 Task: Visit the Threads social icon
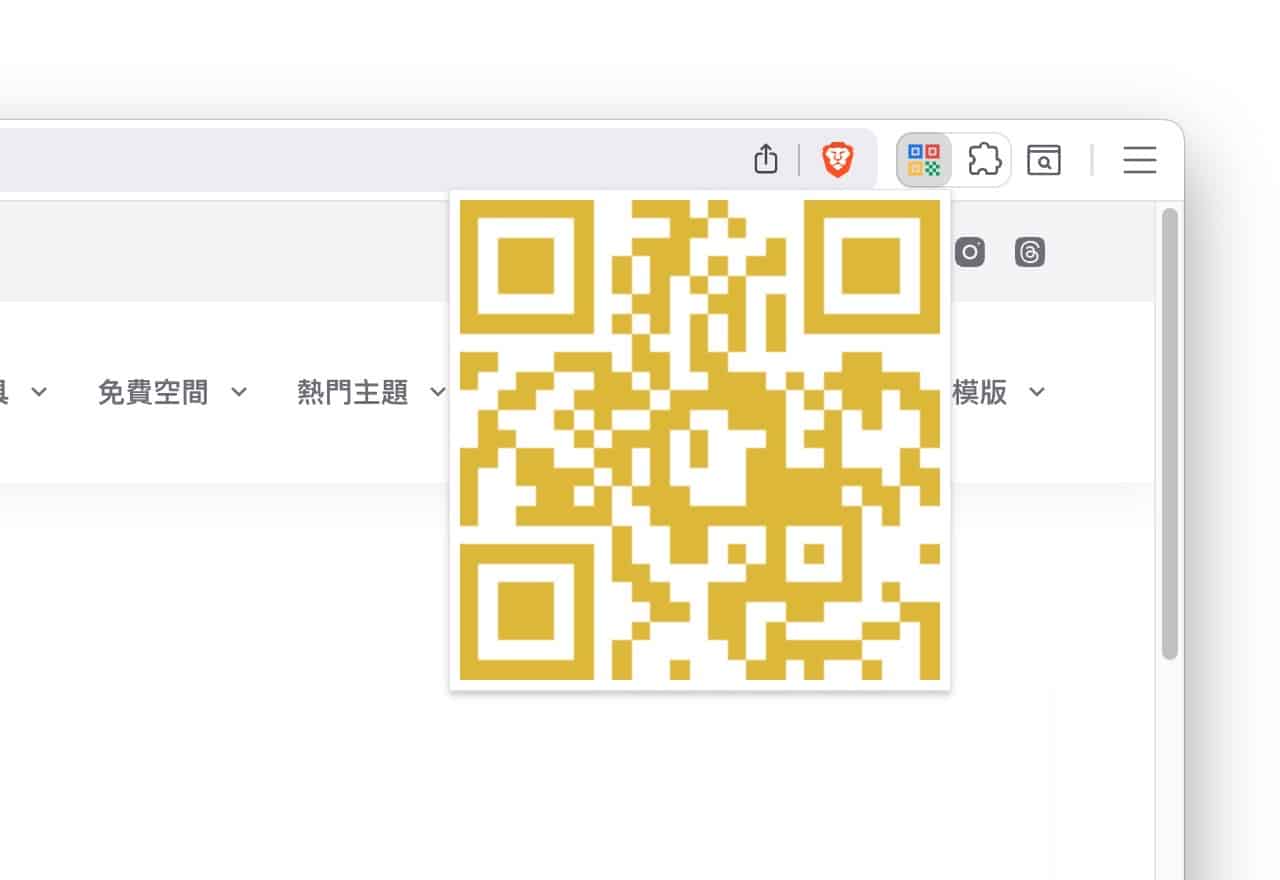pos(1030,252)
